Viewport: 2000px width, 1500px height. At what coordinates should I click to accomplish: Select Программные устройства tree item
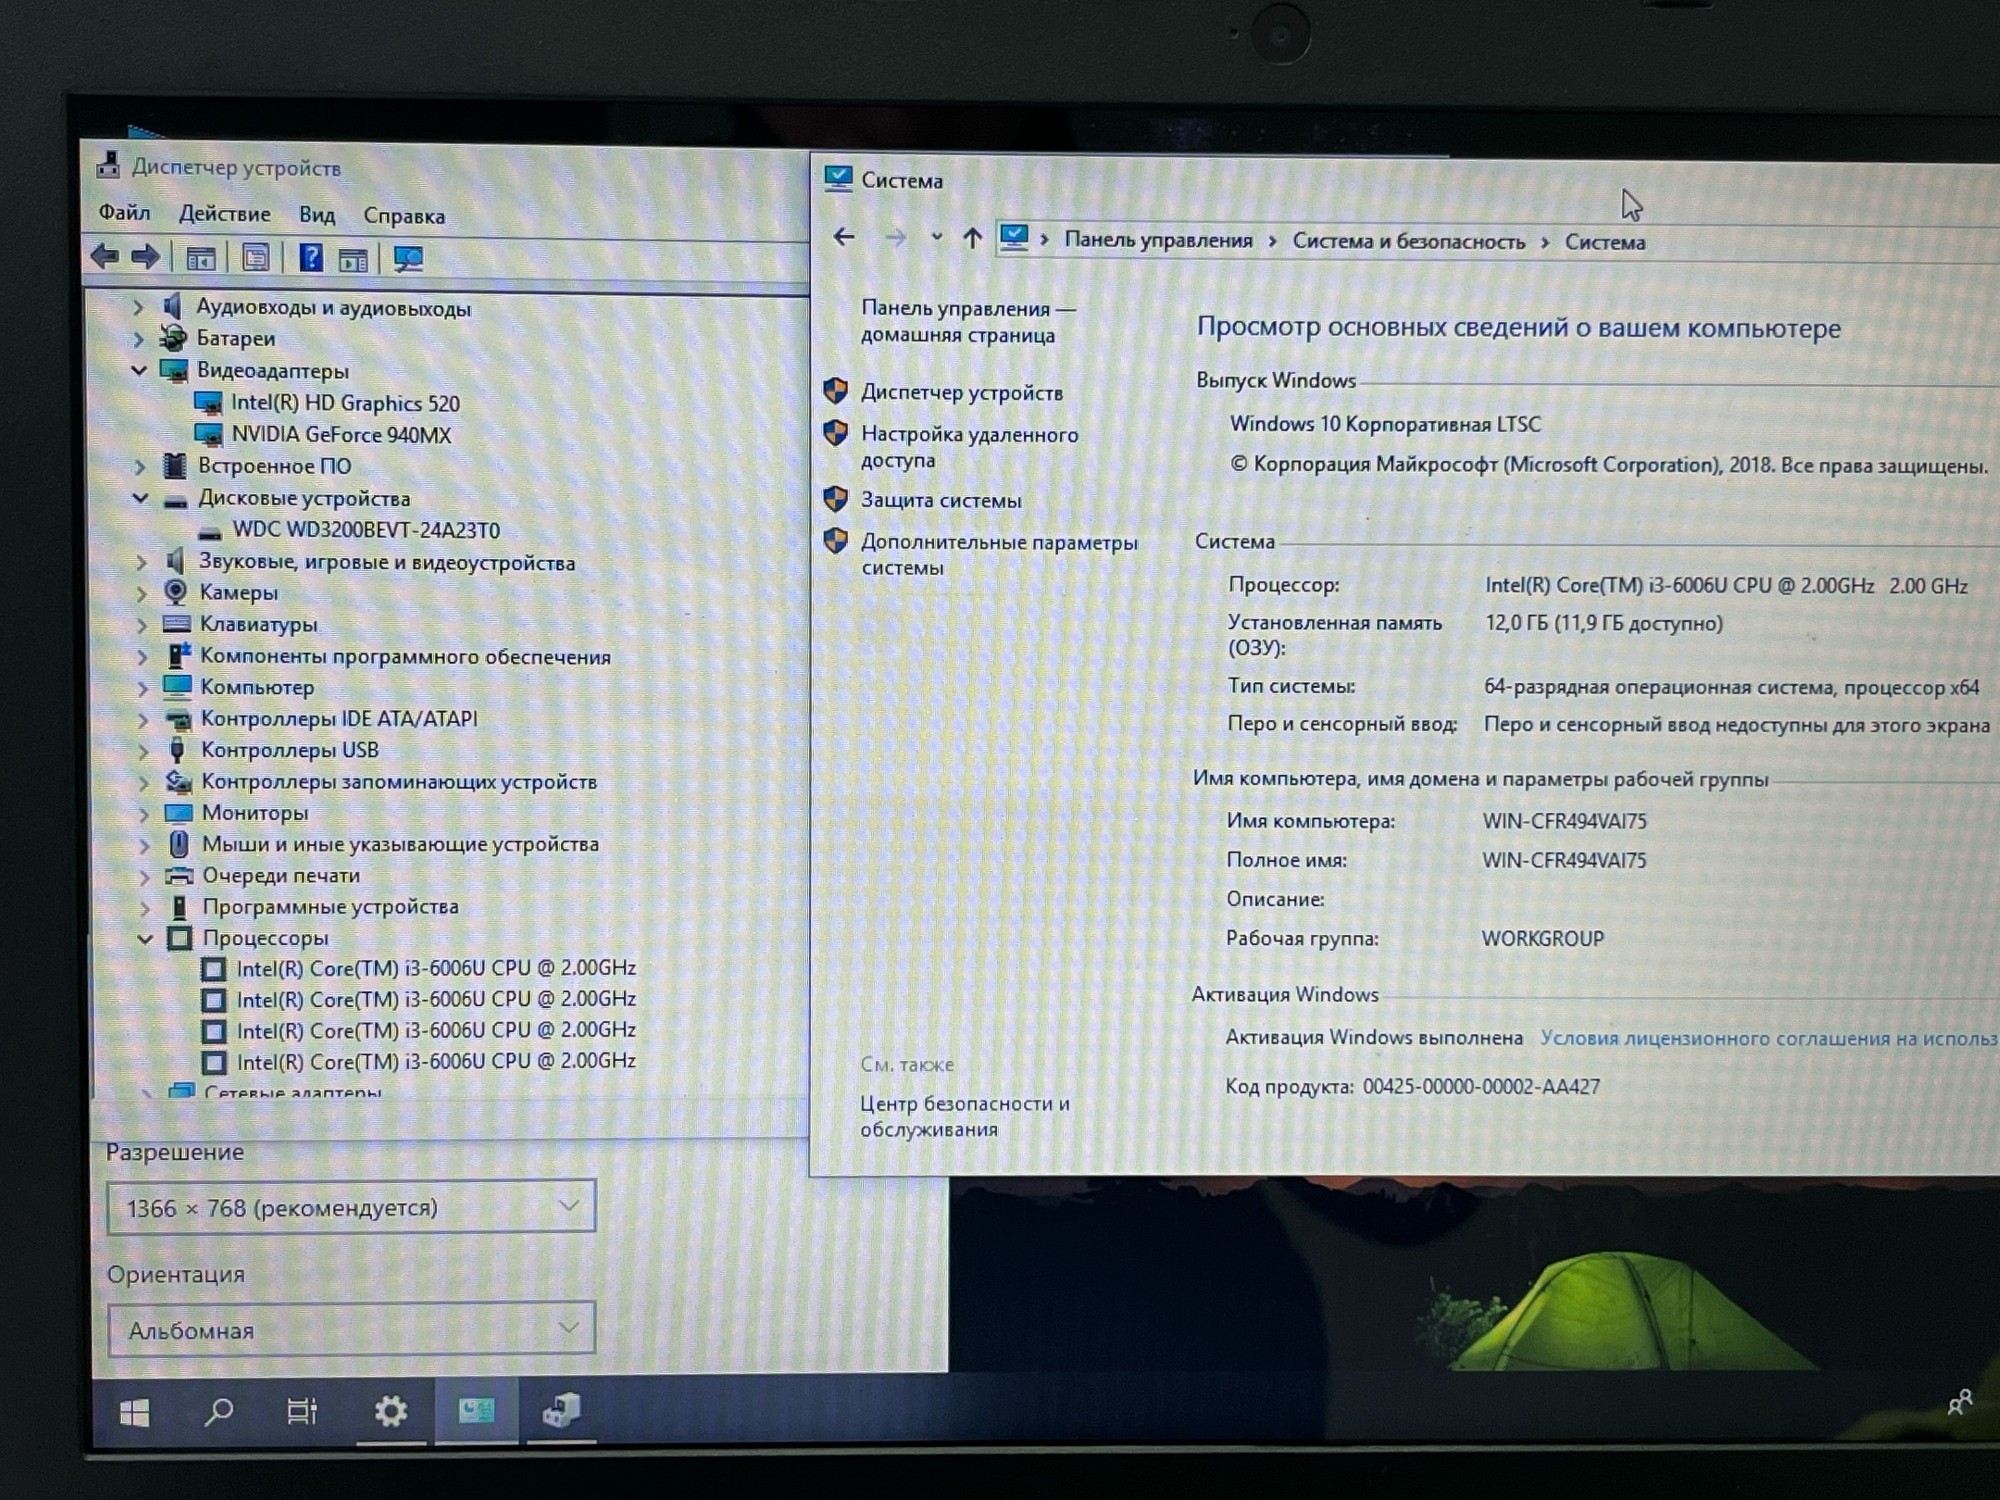tap(330, 907)
